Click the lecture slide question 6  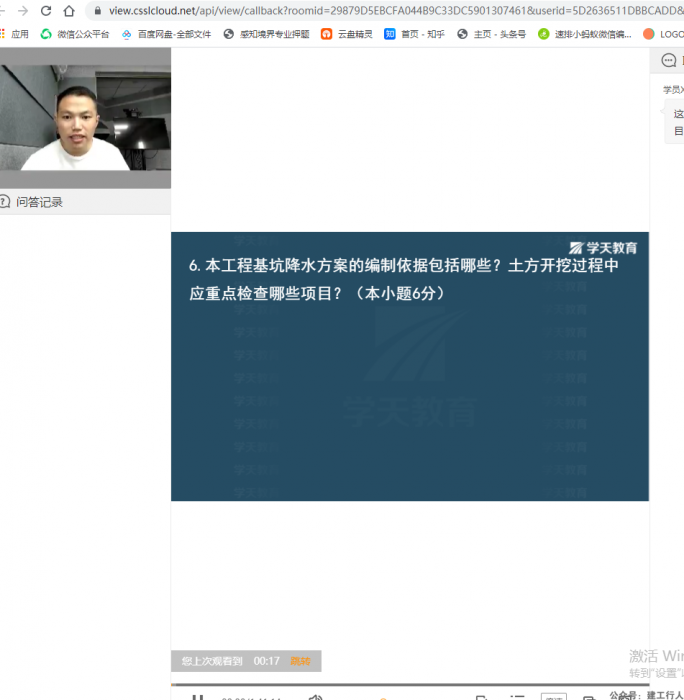[409, 366]
